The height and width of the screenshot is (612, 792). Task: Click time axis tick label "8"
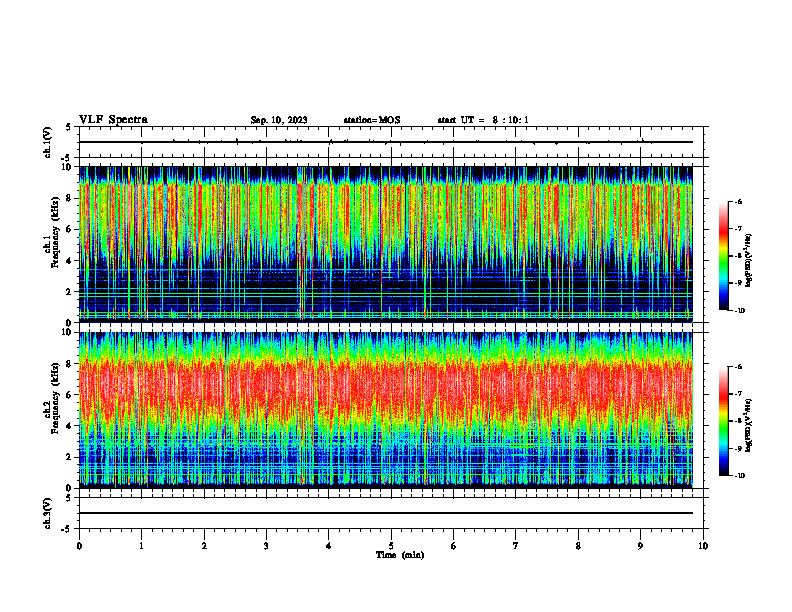tap(578, 546)
